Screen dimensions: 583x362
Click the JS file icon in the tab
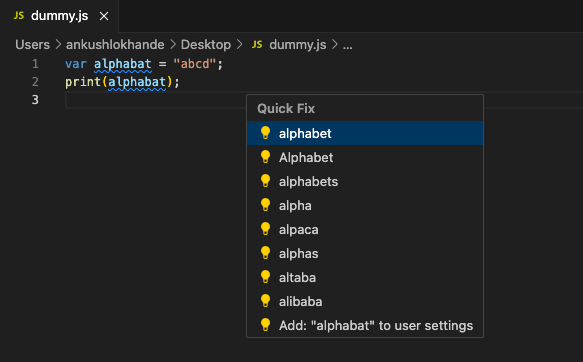[x=19, y=16]
